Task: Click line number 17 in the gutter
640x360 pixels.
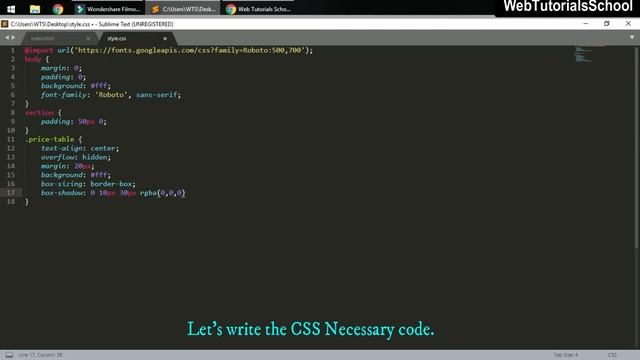Action: (x=11, y=193)
